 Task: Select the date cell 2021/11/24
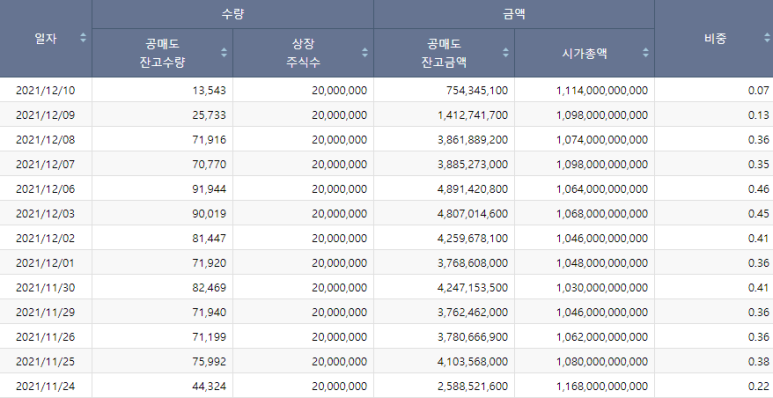[x=45, y=386]
